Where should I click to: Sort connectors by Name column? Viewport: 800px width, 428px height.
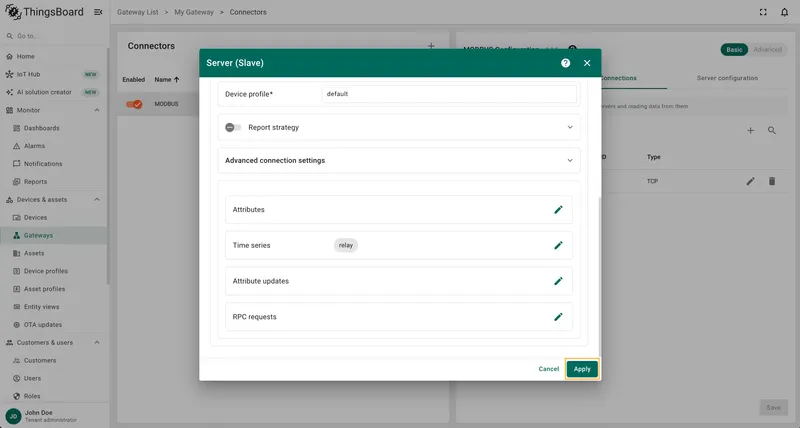click(167, 80)
